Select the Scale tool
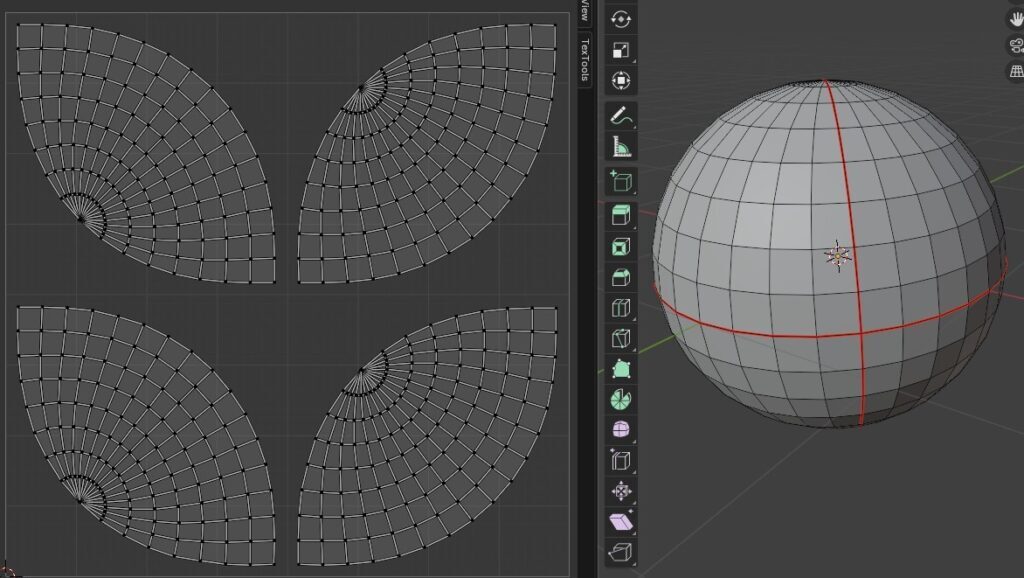 (x=620, y=50)
